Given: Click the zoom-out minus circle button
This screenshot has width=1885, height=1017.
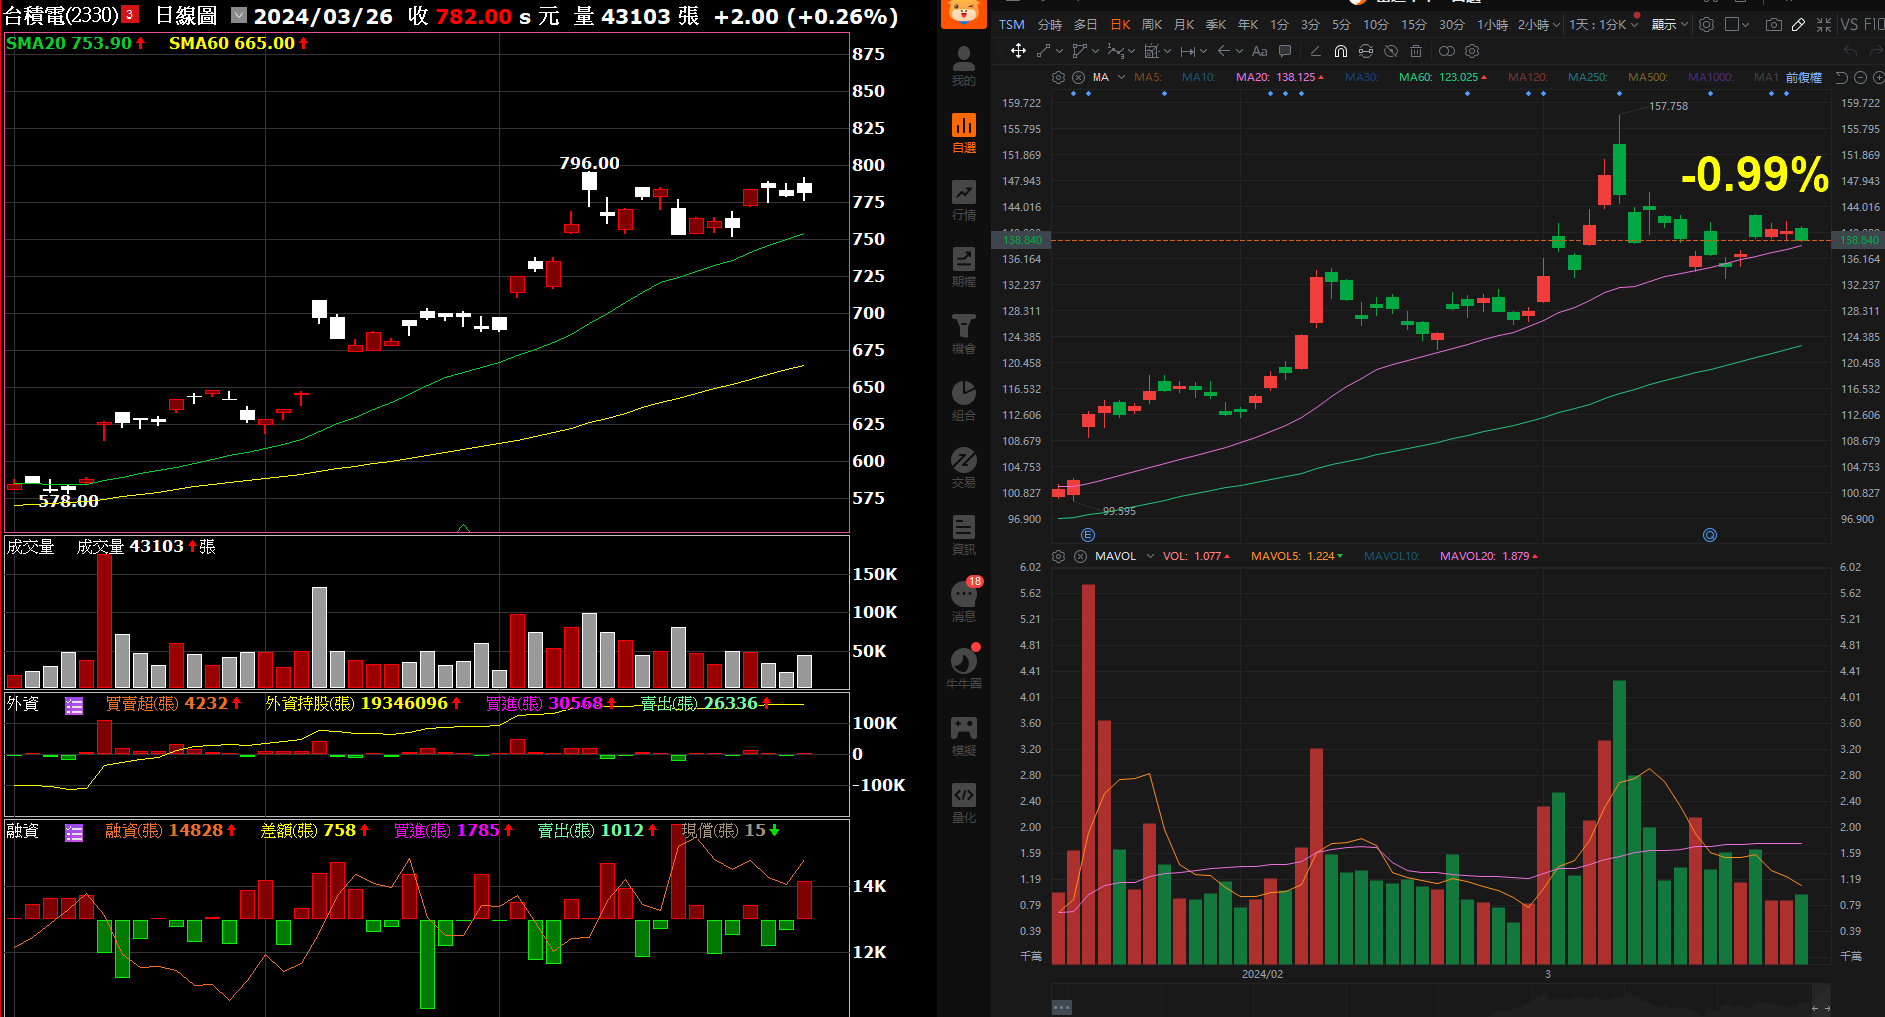Looking at the screenshot, I should [x=1860, y=77].
